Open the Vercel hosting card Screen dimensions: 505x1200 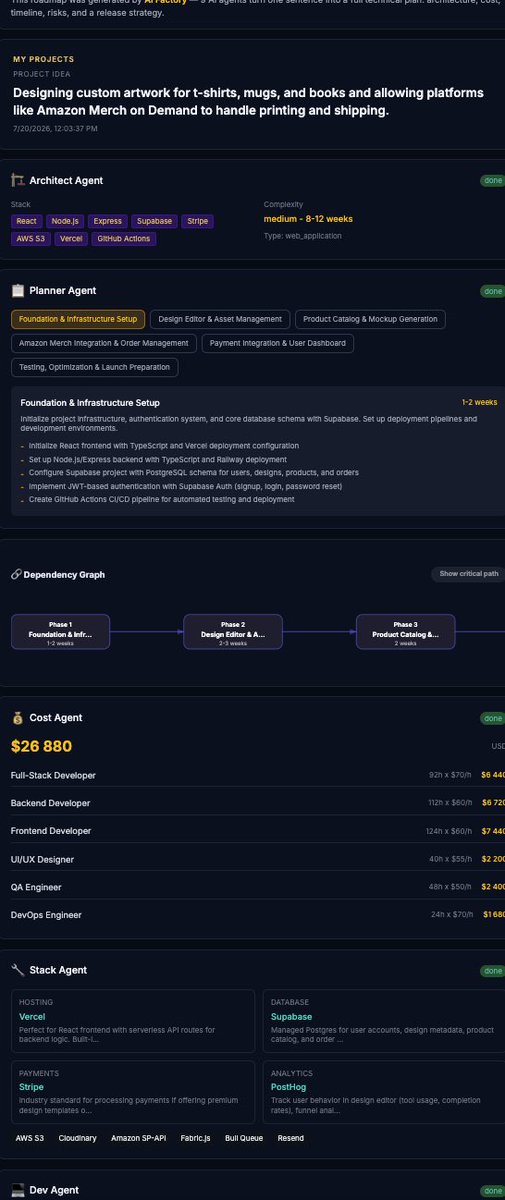(x=133, y=1020)
